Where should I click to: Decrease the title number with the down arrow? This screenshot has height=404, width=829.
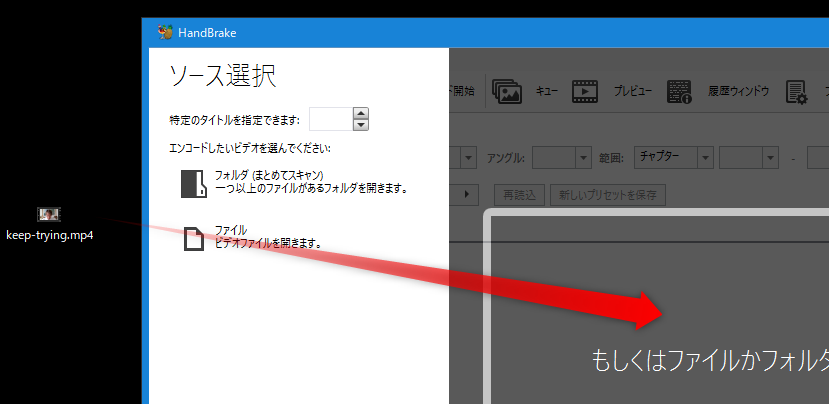coord(361,125)
